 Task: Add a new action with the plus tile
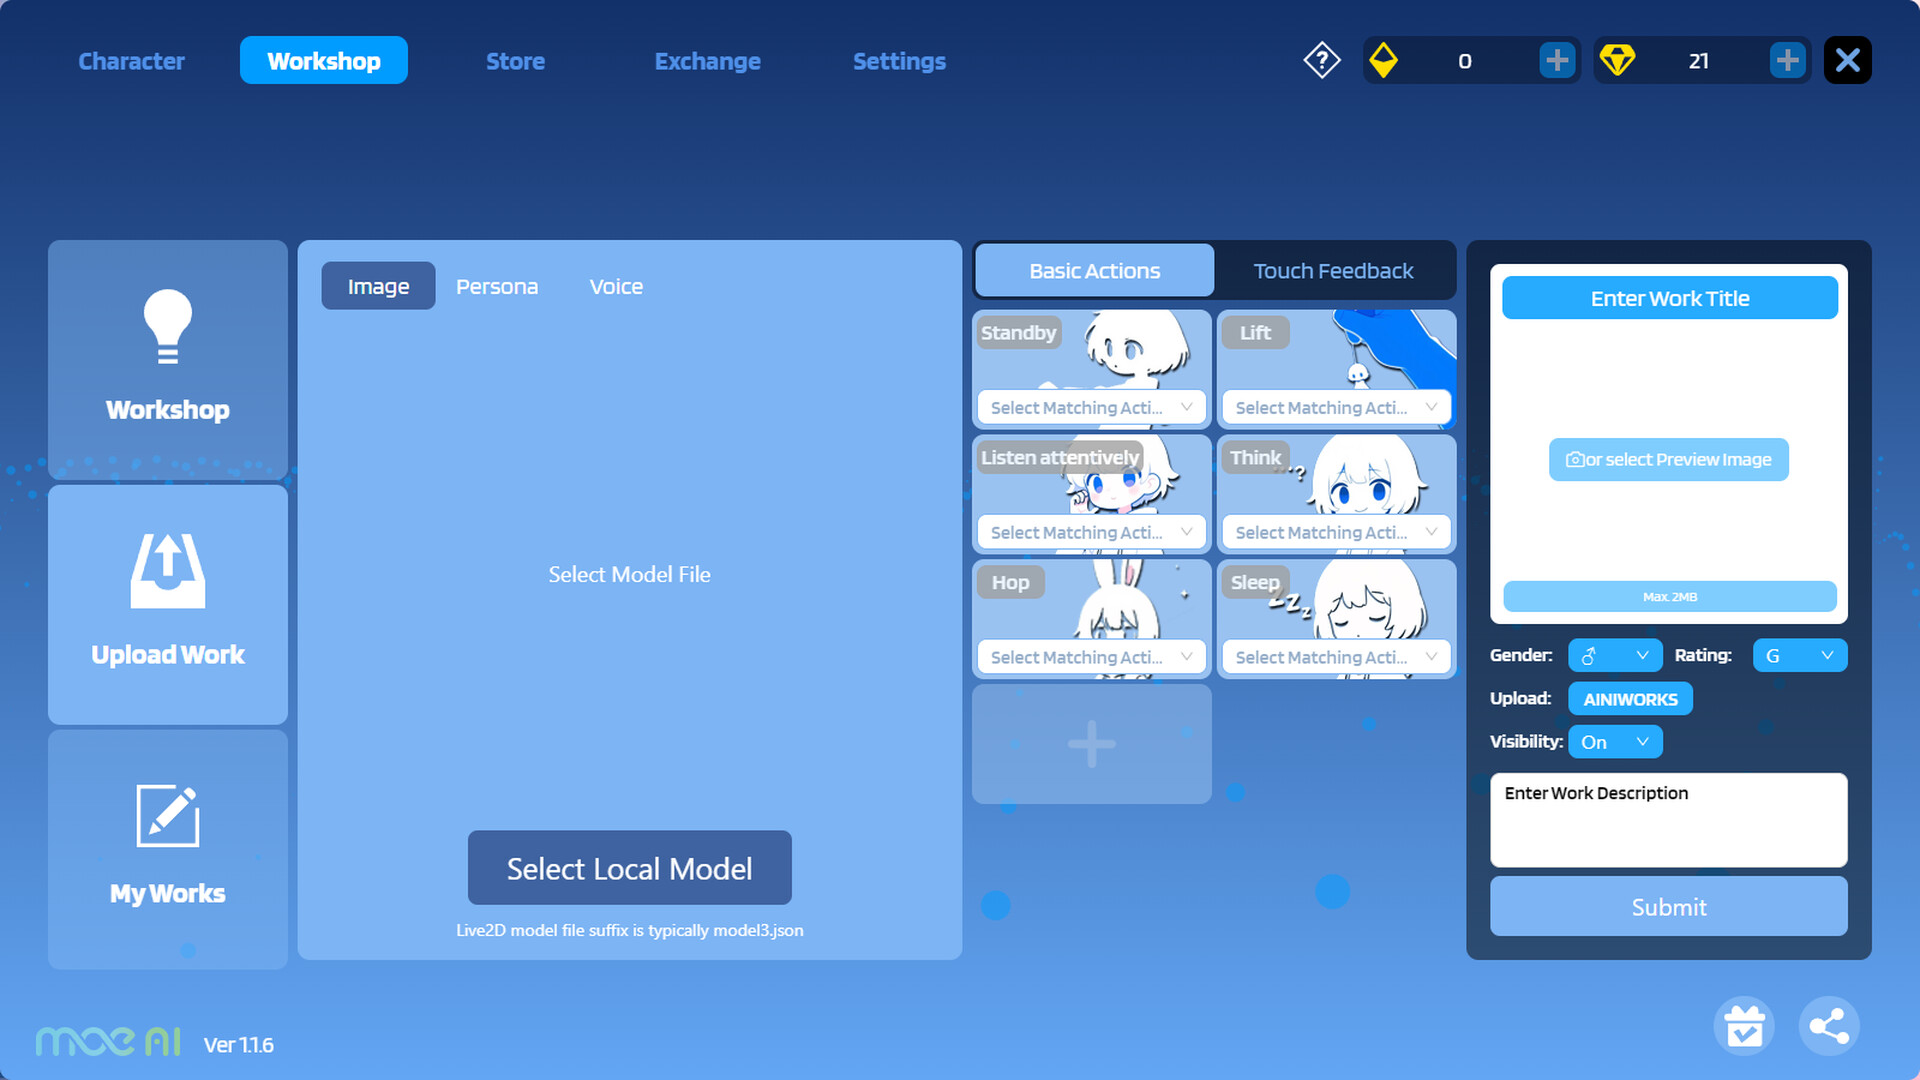1091,744
